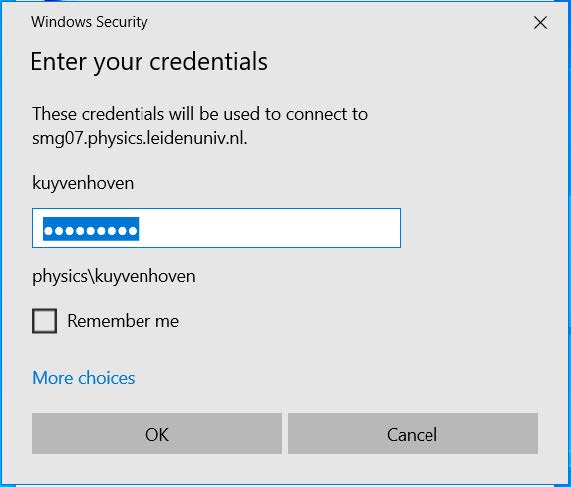
Task: Tick the Remember me checkbox
Action: pos(44,321)
